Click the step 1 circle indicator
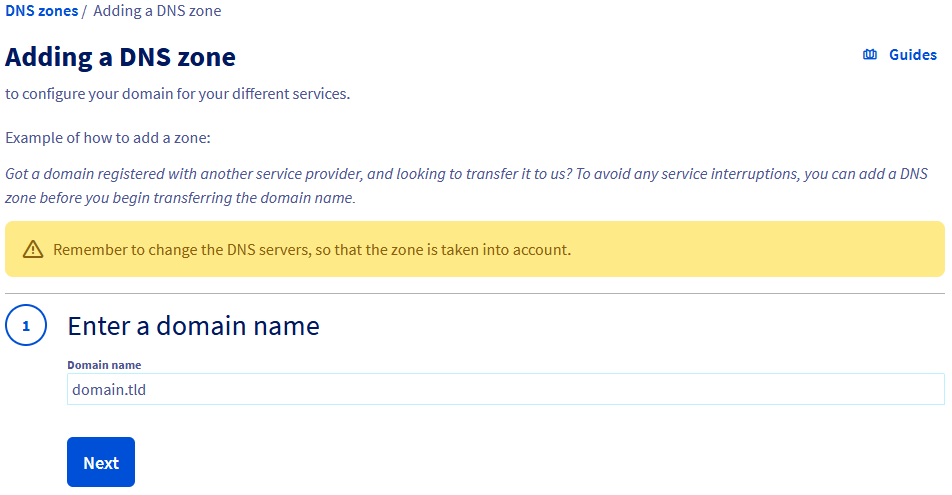Screen dimensions: 952x495 pyautogui.click(x=26, y=325)
